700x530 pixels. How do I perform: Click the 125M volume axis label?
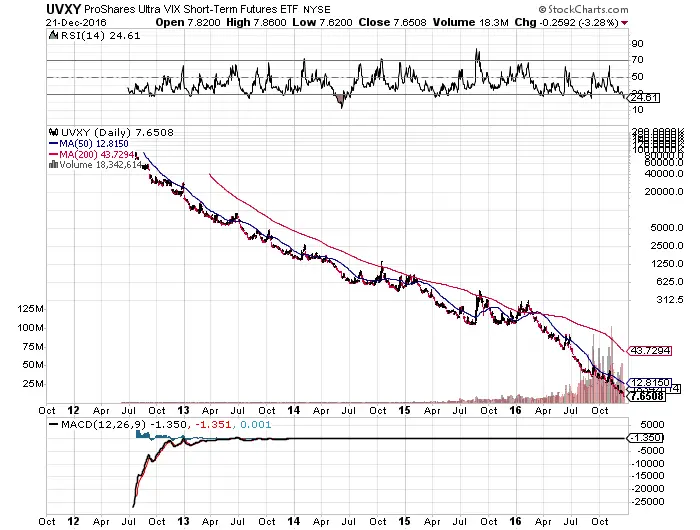pos(30,309)
